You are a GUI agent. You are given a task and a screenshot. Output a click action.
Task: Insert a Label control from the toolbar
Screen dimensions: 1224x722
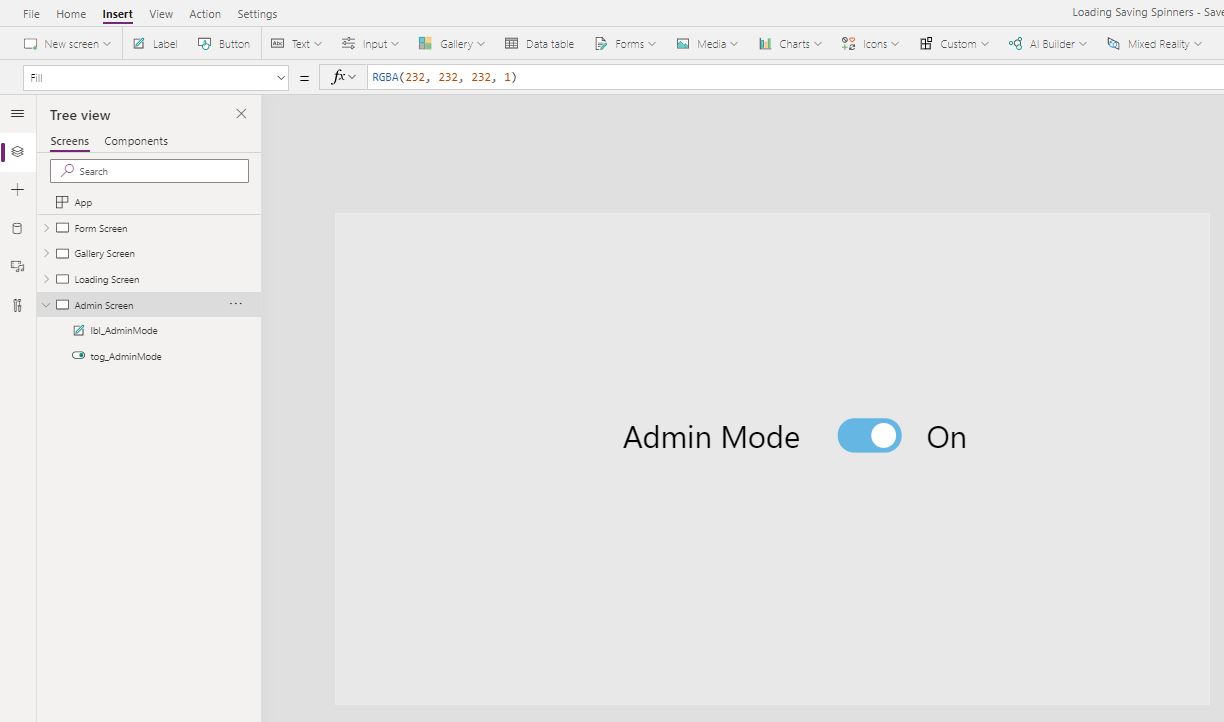pos(154,43)
